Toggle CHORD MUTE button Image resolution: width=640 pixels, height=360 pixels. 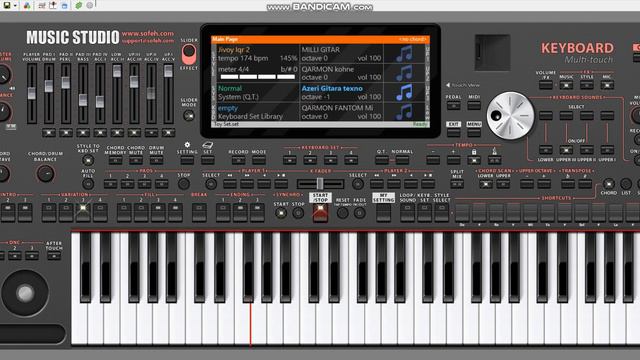click(x=136, y=160)
